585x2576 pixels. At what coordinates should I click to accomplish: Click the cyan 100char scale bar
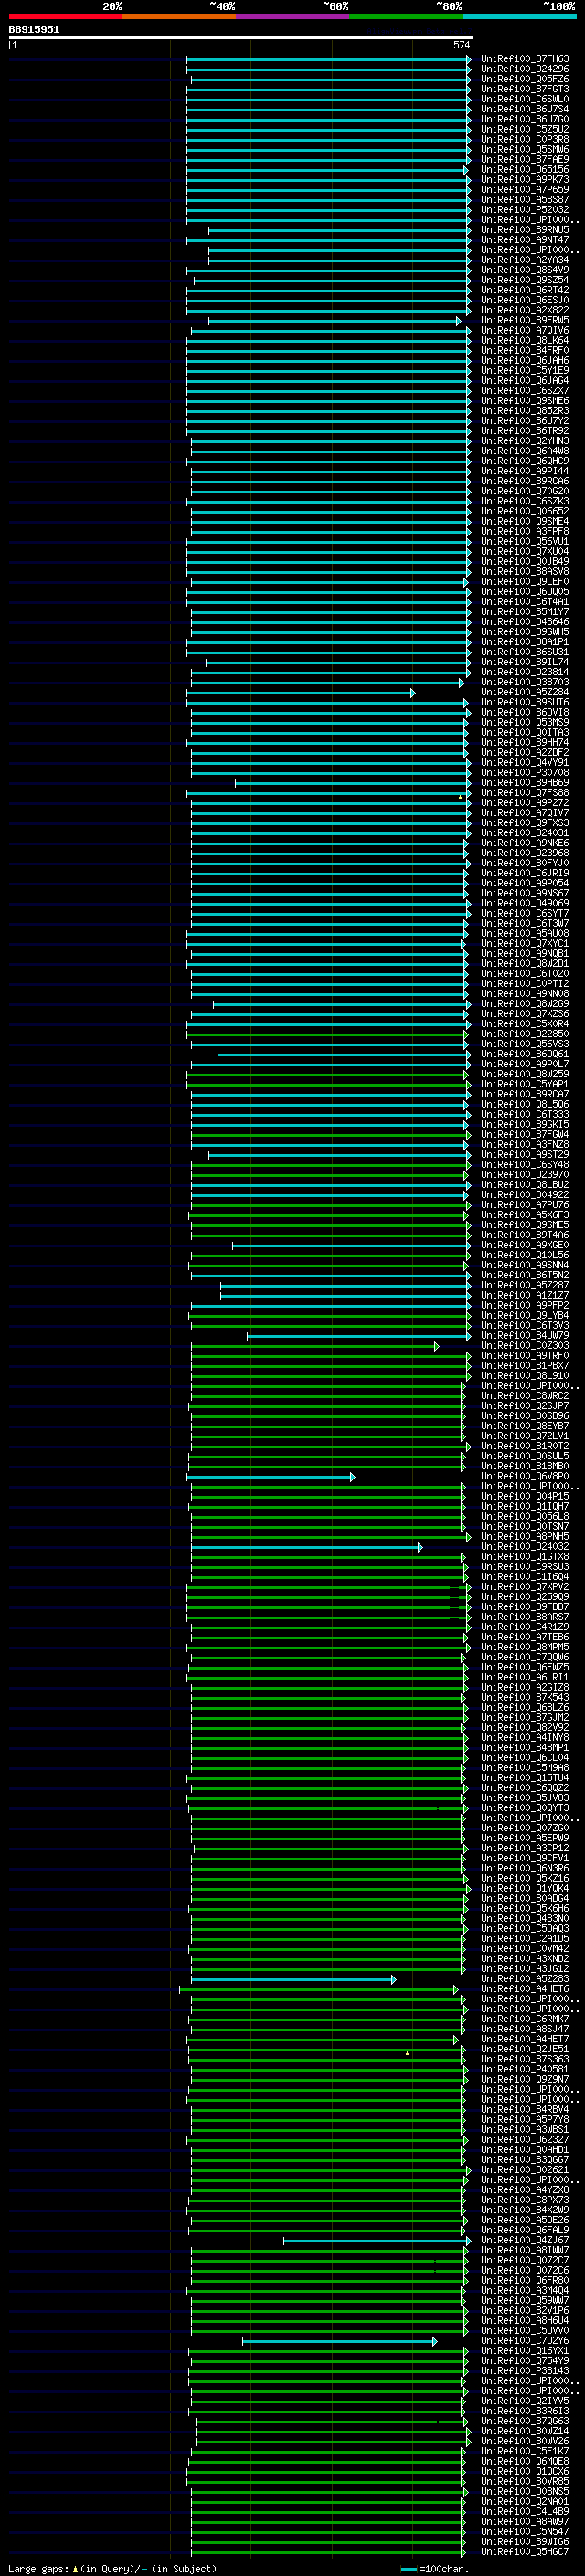click(408, 2569)
